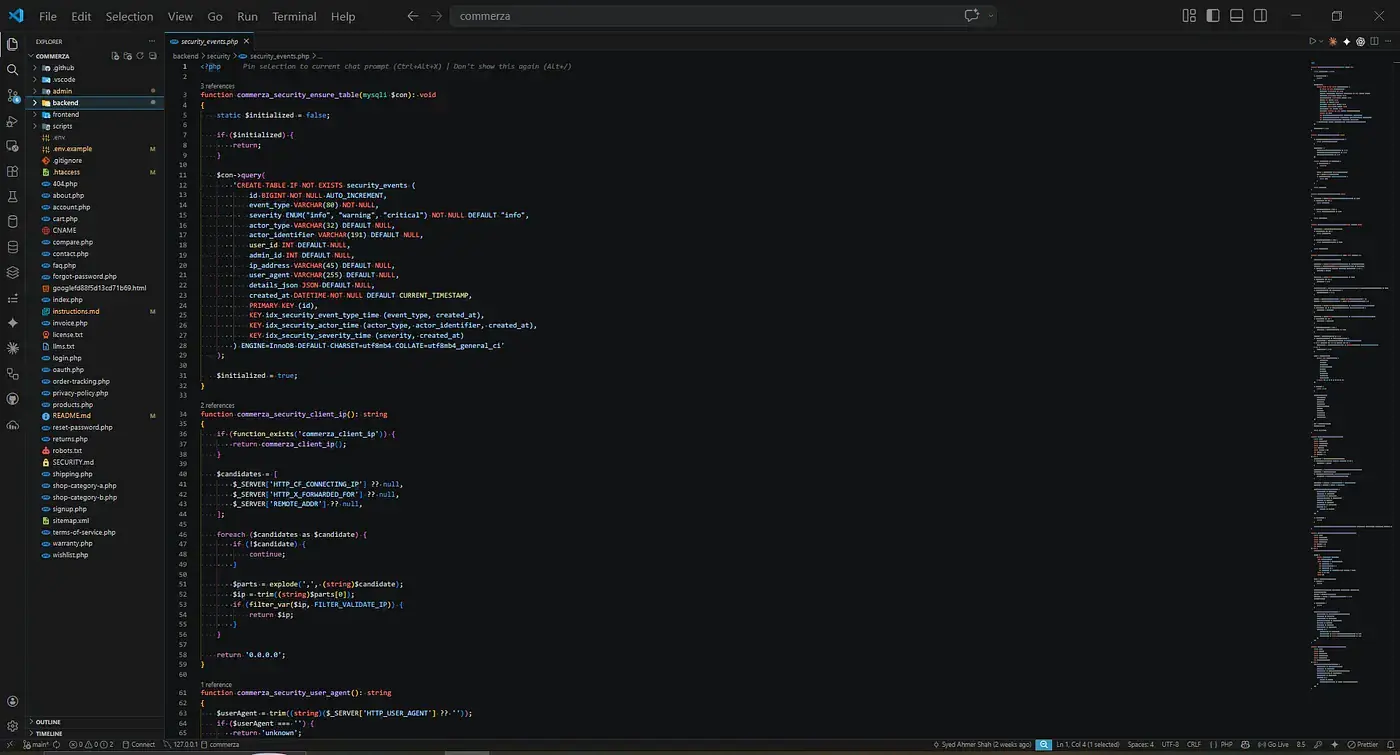
Task: Go forward with the navigation arrow
Action: 436,16
